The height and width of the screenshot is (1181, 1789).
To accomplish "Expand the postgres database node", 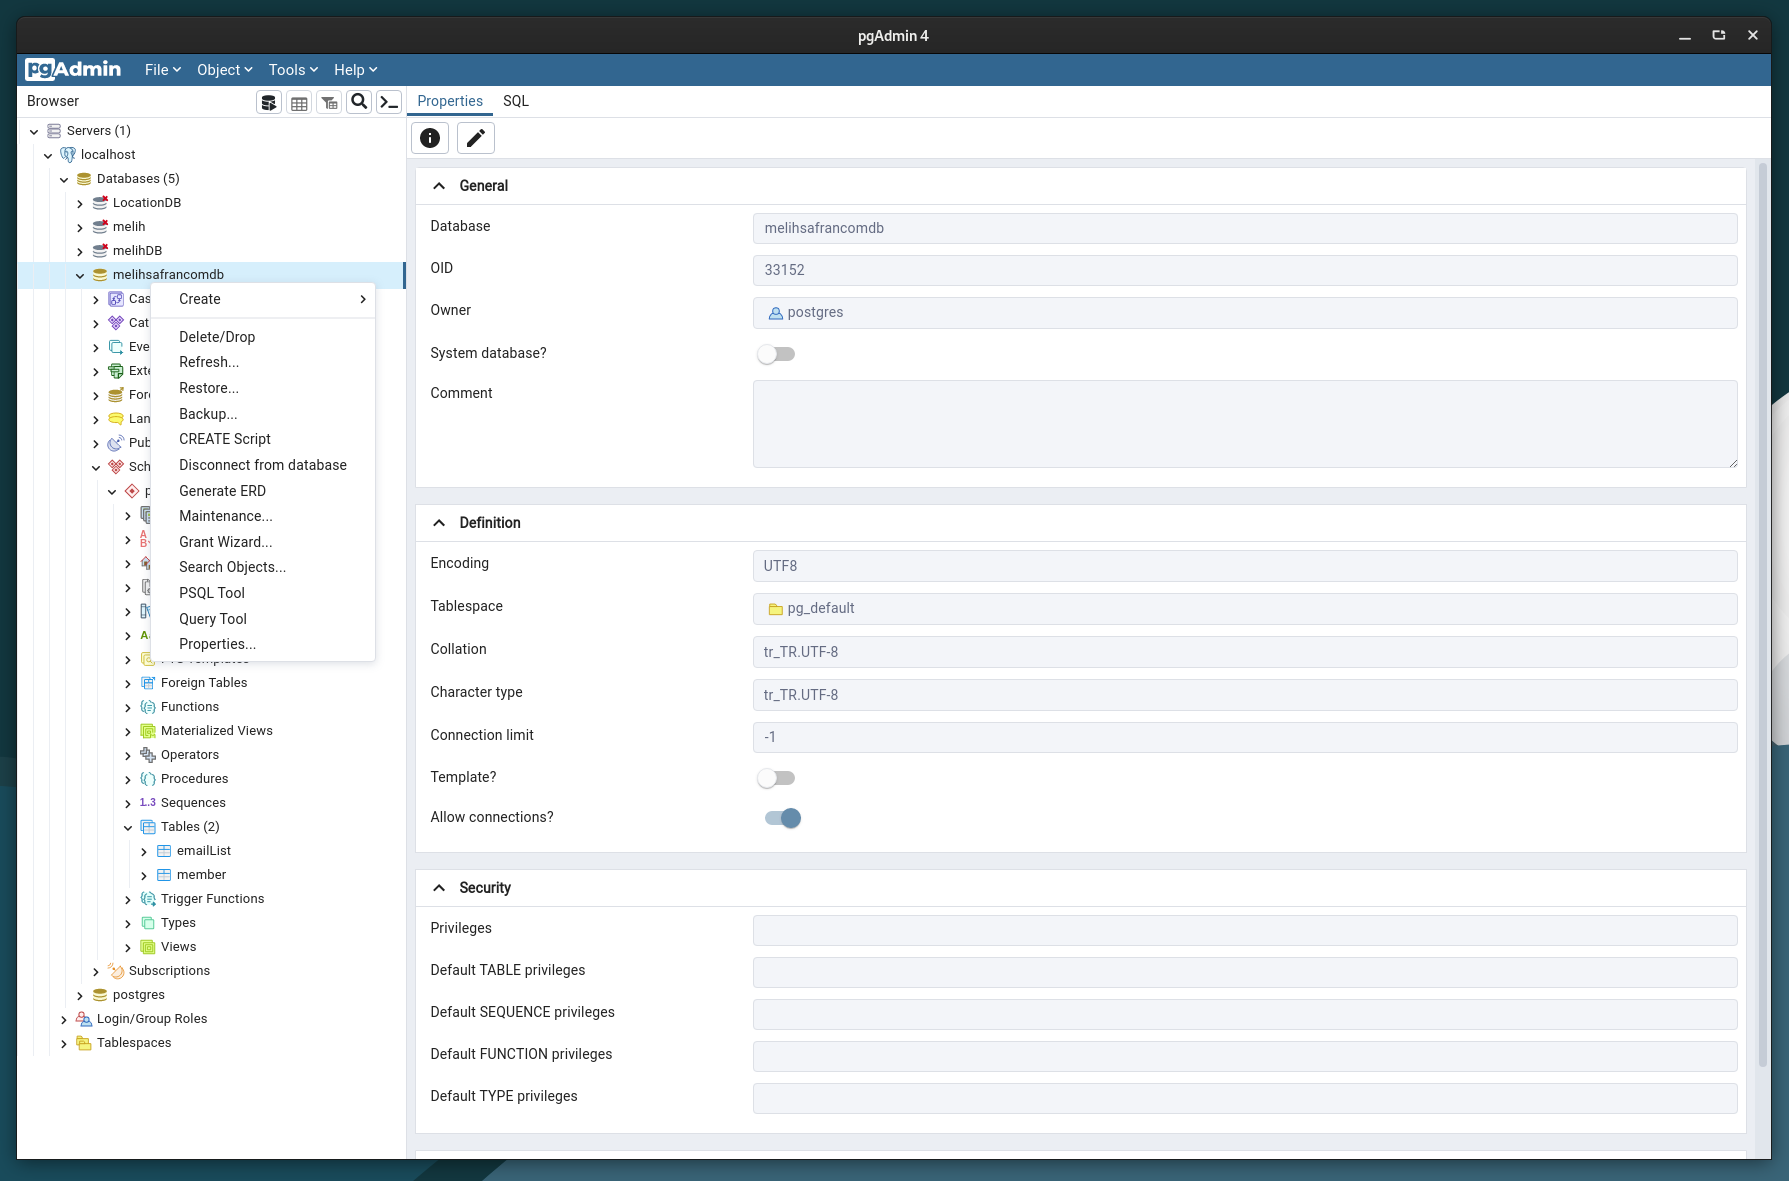I will (x=80, y=996).
